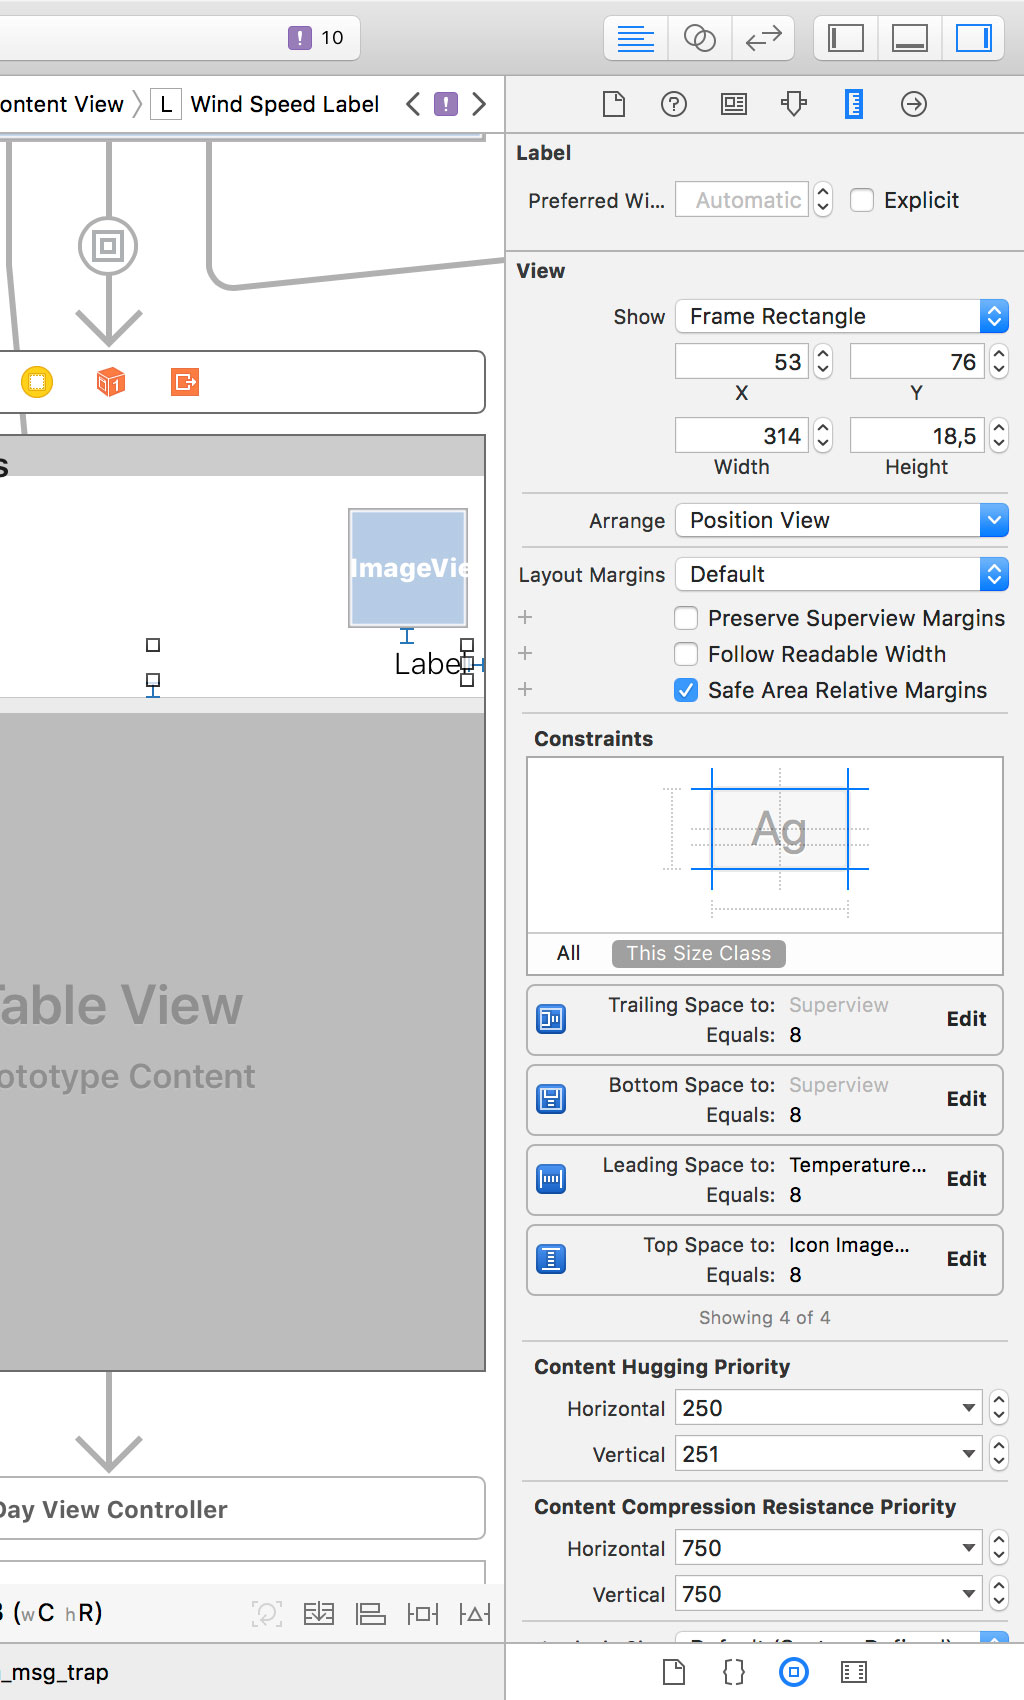Uncheck Safe Area Relative Margins

click(686, 690)
